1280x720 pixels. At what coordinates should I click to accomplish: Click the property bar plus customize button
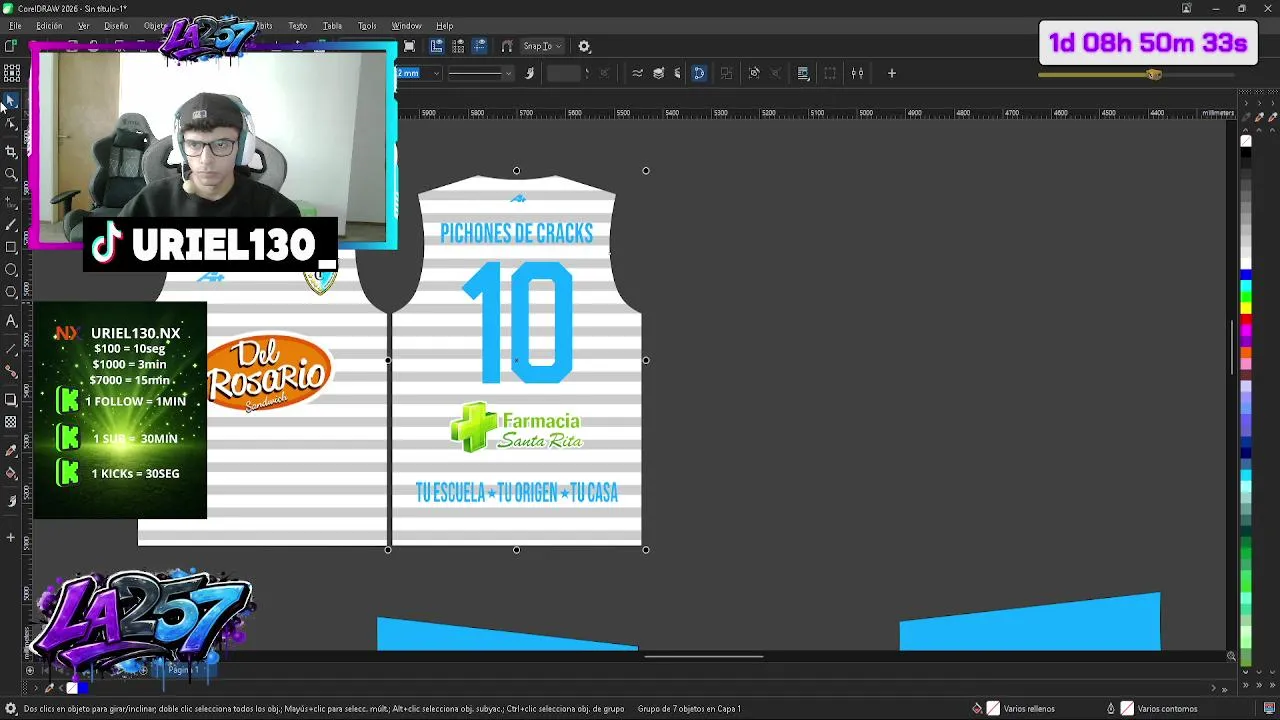[891, 73]
